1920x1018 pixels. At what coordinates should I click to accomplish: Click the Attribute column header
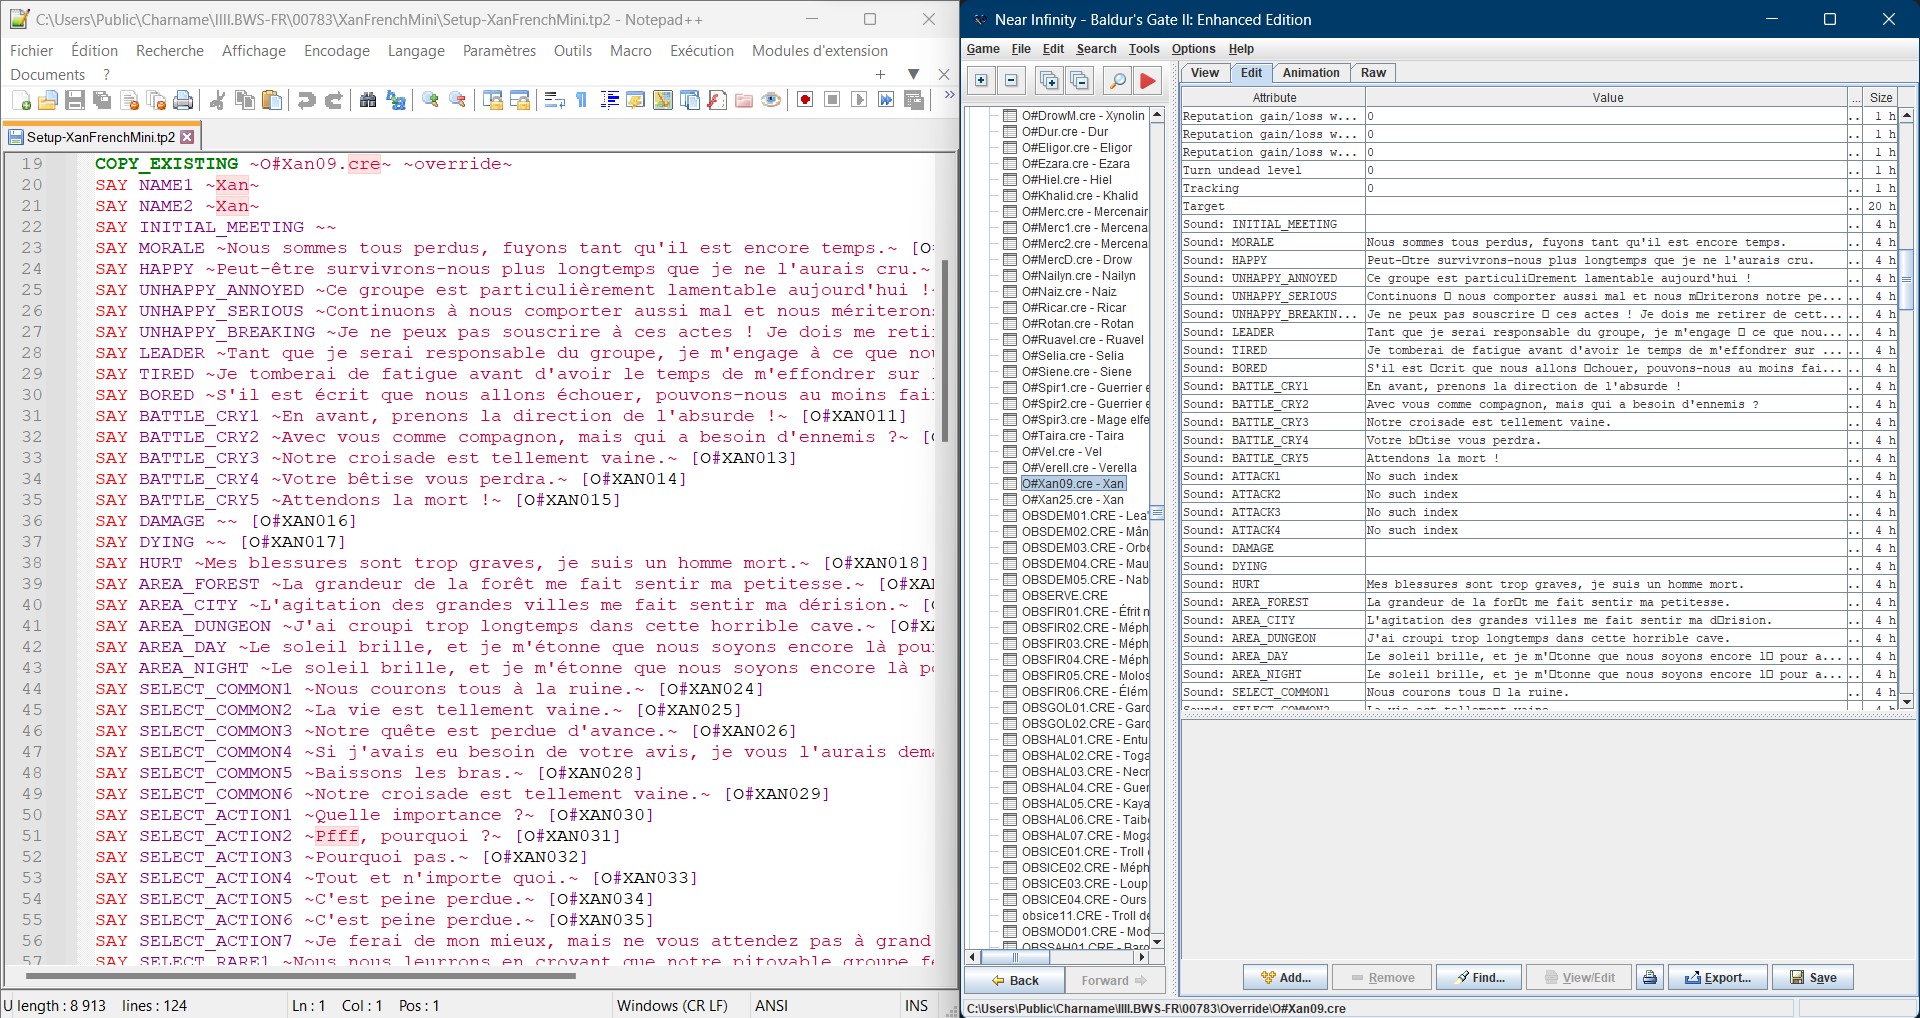click(x=1273, y=98)
